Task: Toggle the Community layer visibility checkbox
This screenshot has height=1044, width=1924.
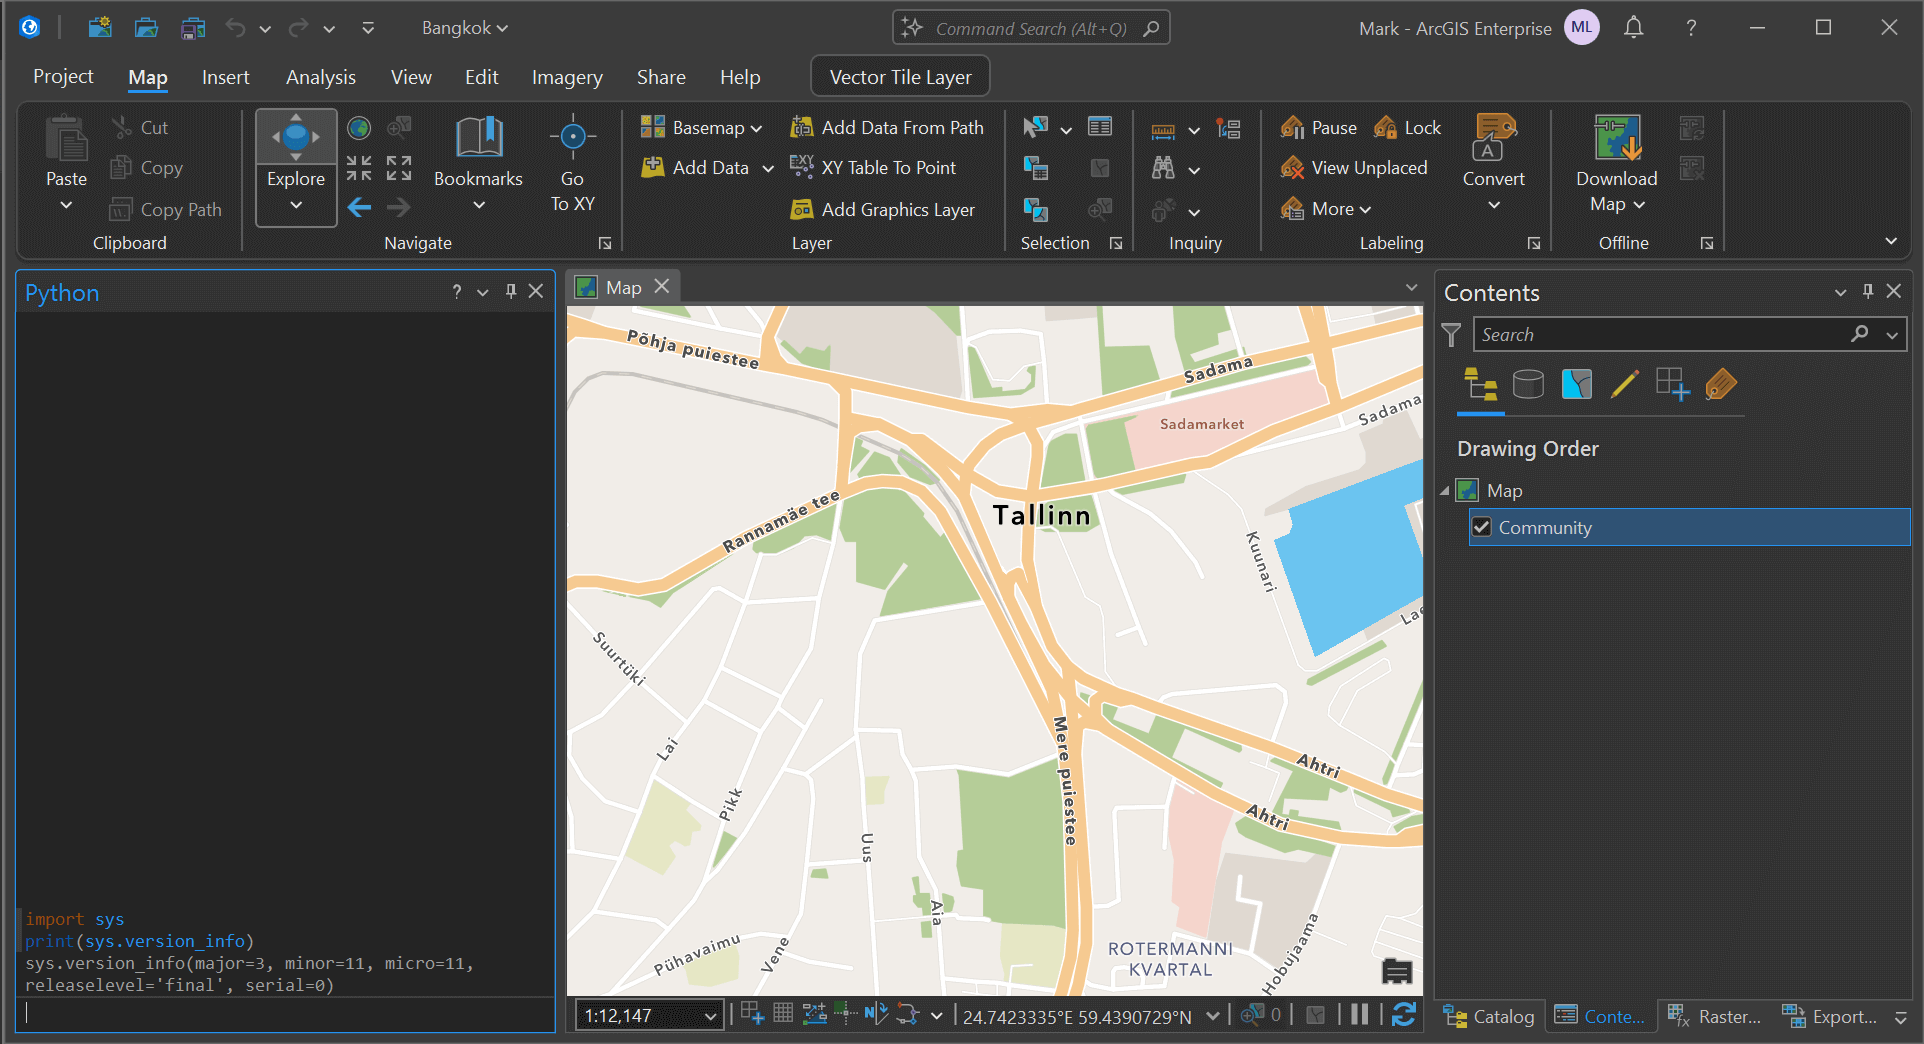Action: pos(1482,527)
